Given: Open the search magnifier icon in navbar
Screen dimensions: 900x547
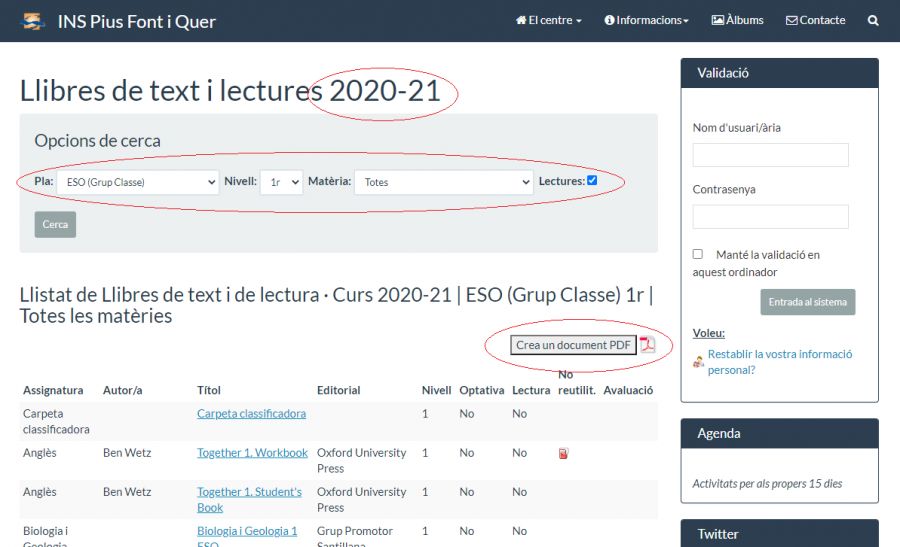Looking at the screenshot, I should pyautogui.click(x=873, y=20).
